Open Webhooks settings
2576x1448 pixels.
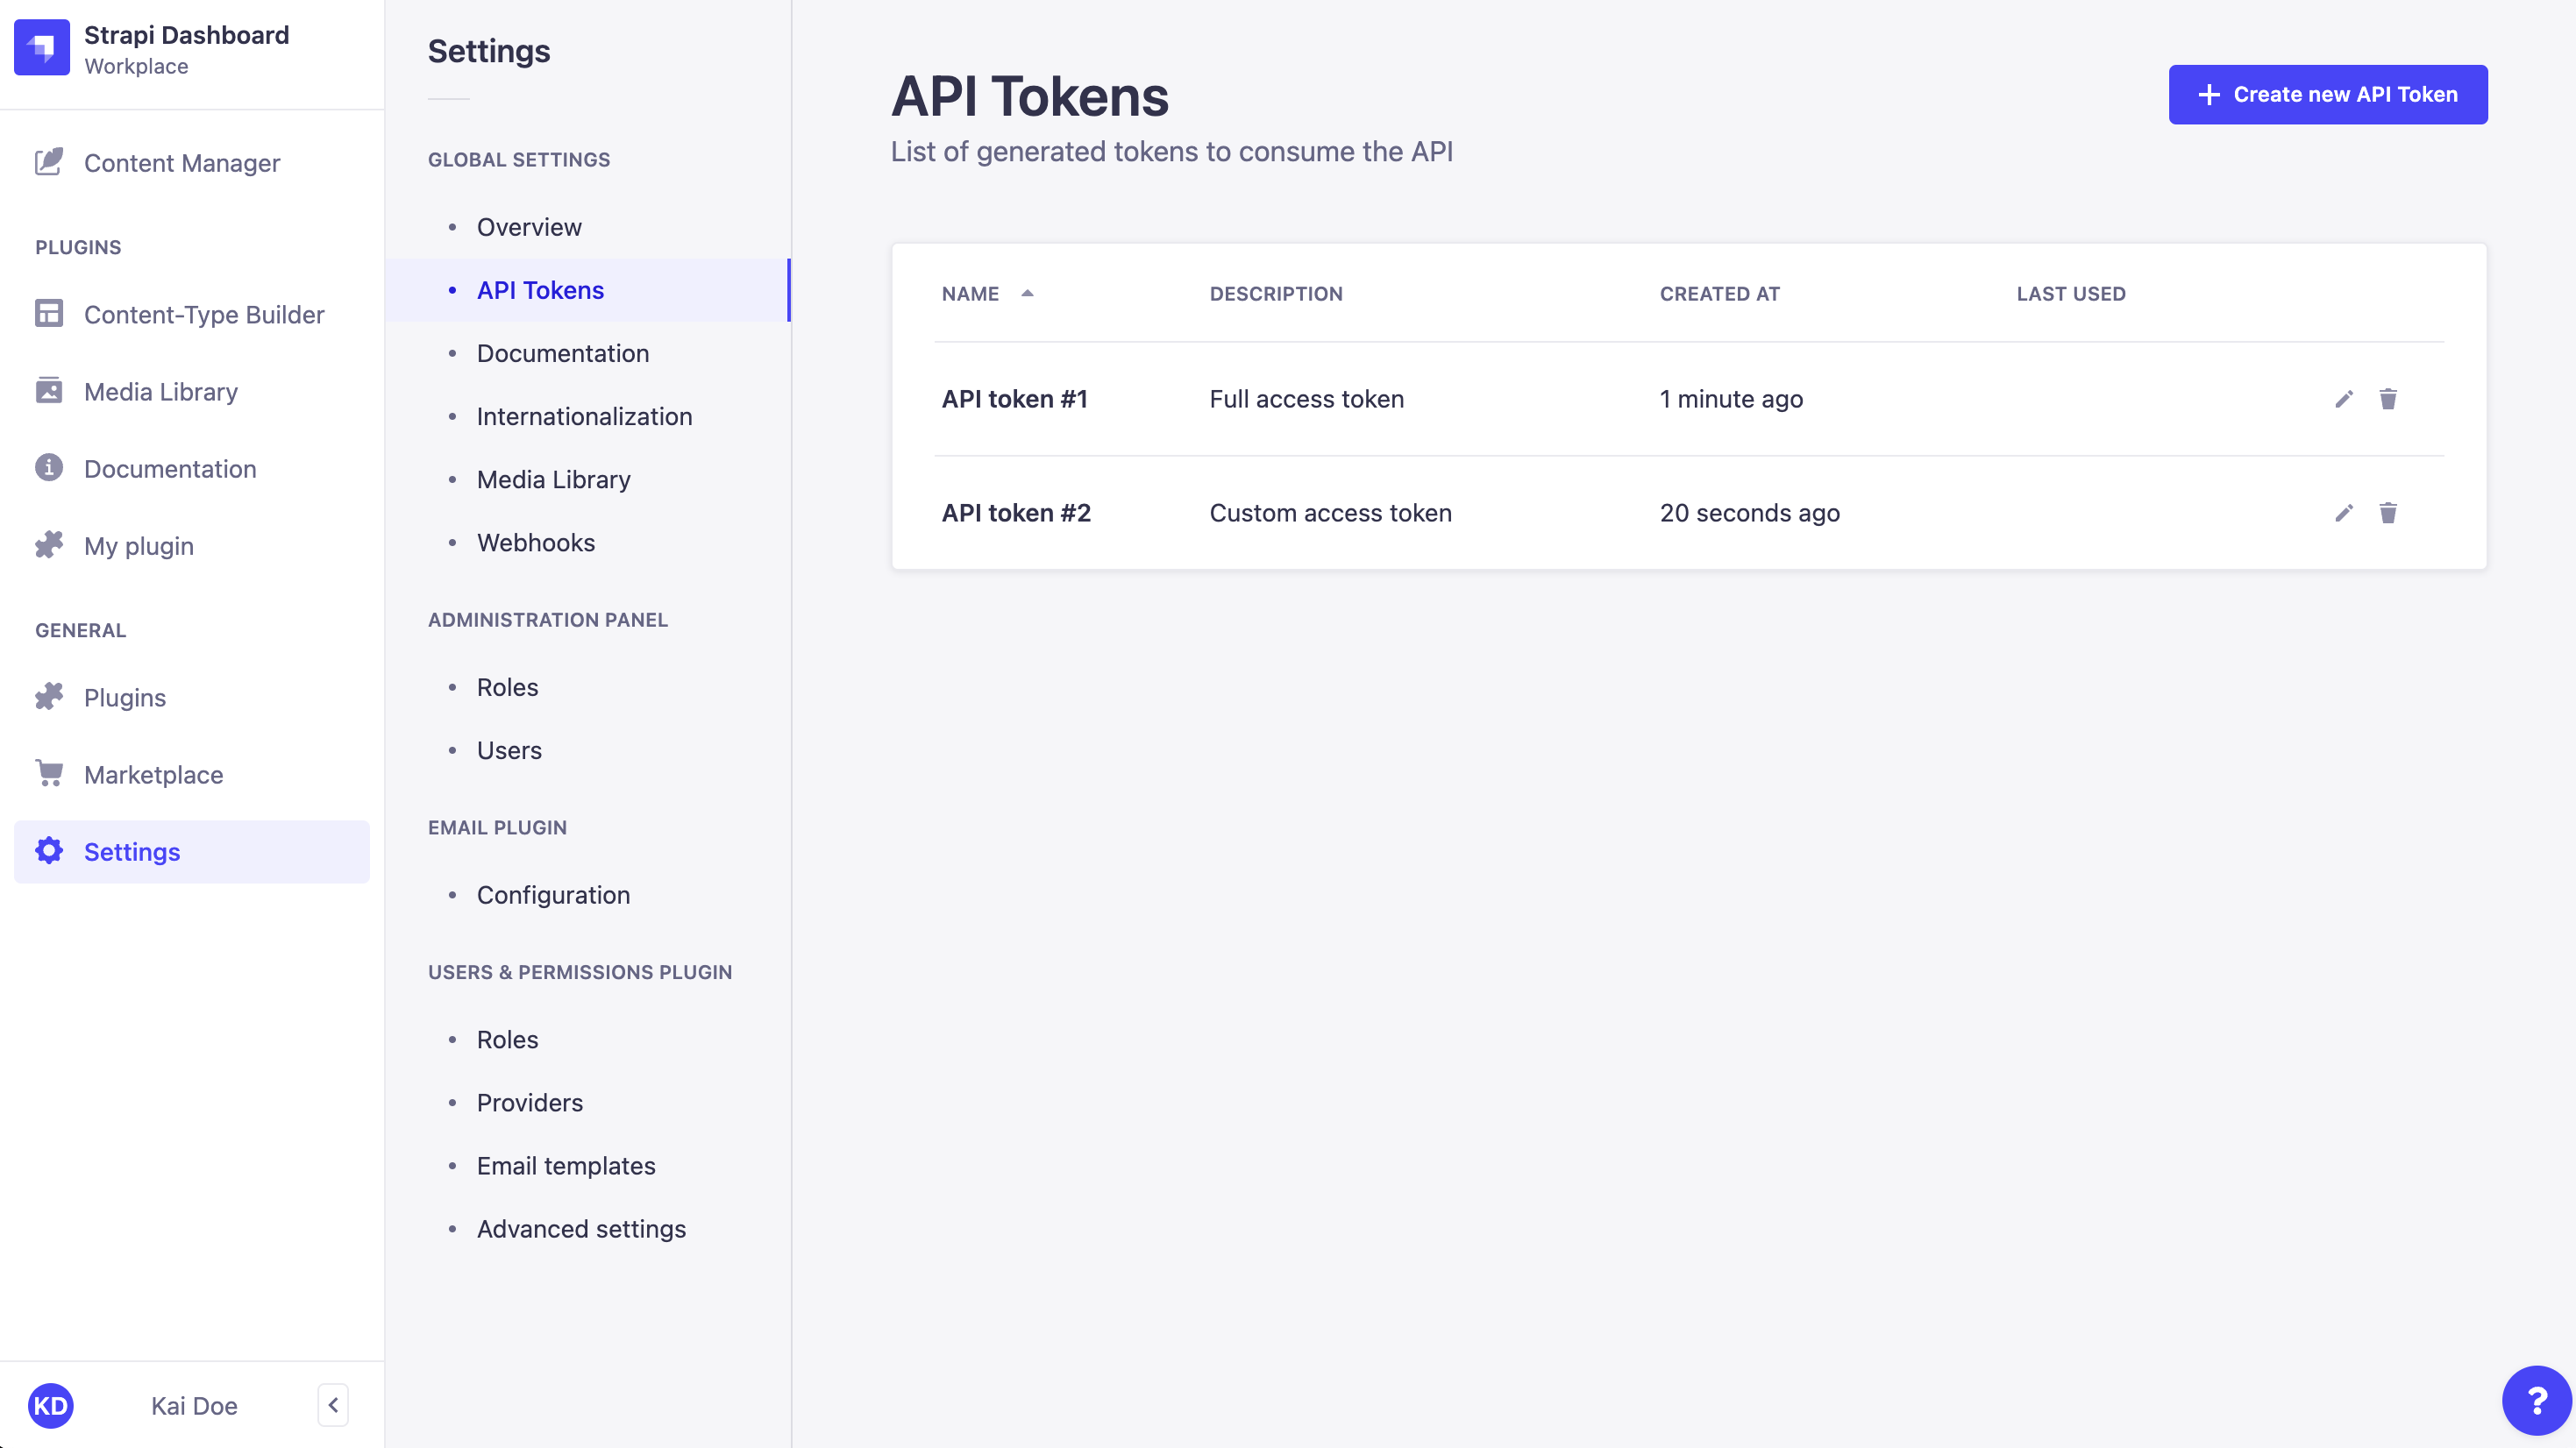pyautogui.click(x=536, y=542)
